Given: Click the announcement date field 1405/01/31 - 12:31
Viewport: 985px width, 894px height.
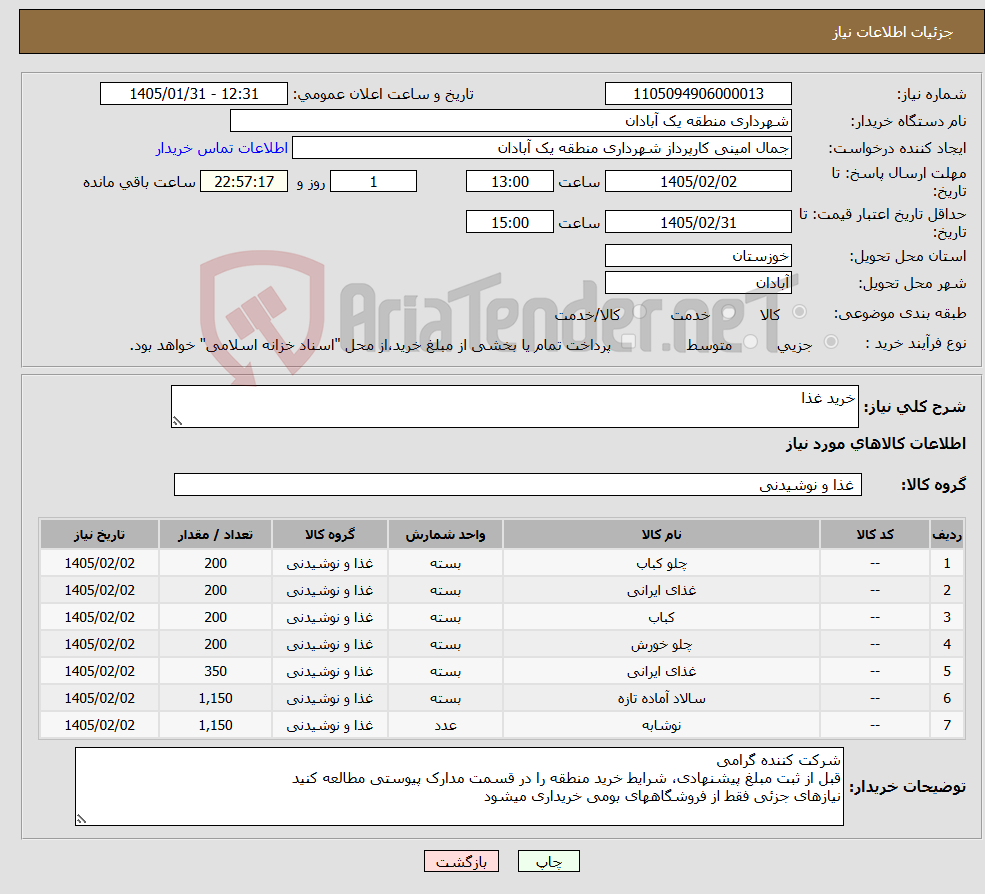Looking at the screenshot, I should point(193,94).
